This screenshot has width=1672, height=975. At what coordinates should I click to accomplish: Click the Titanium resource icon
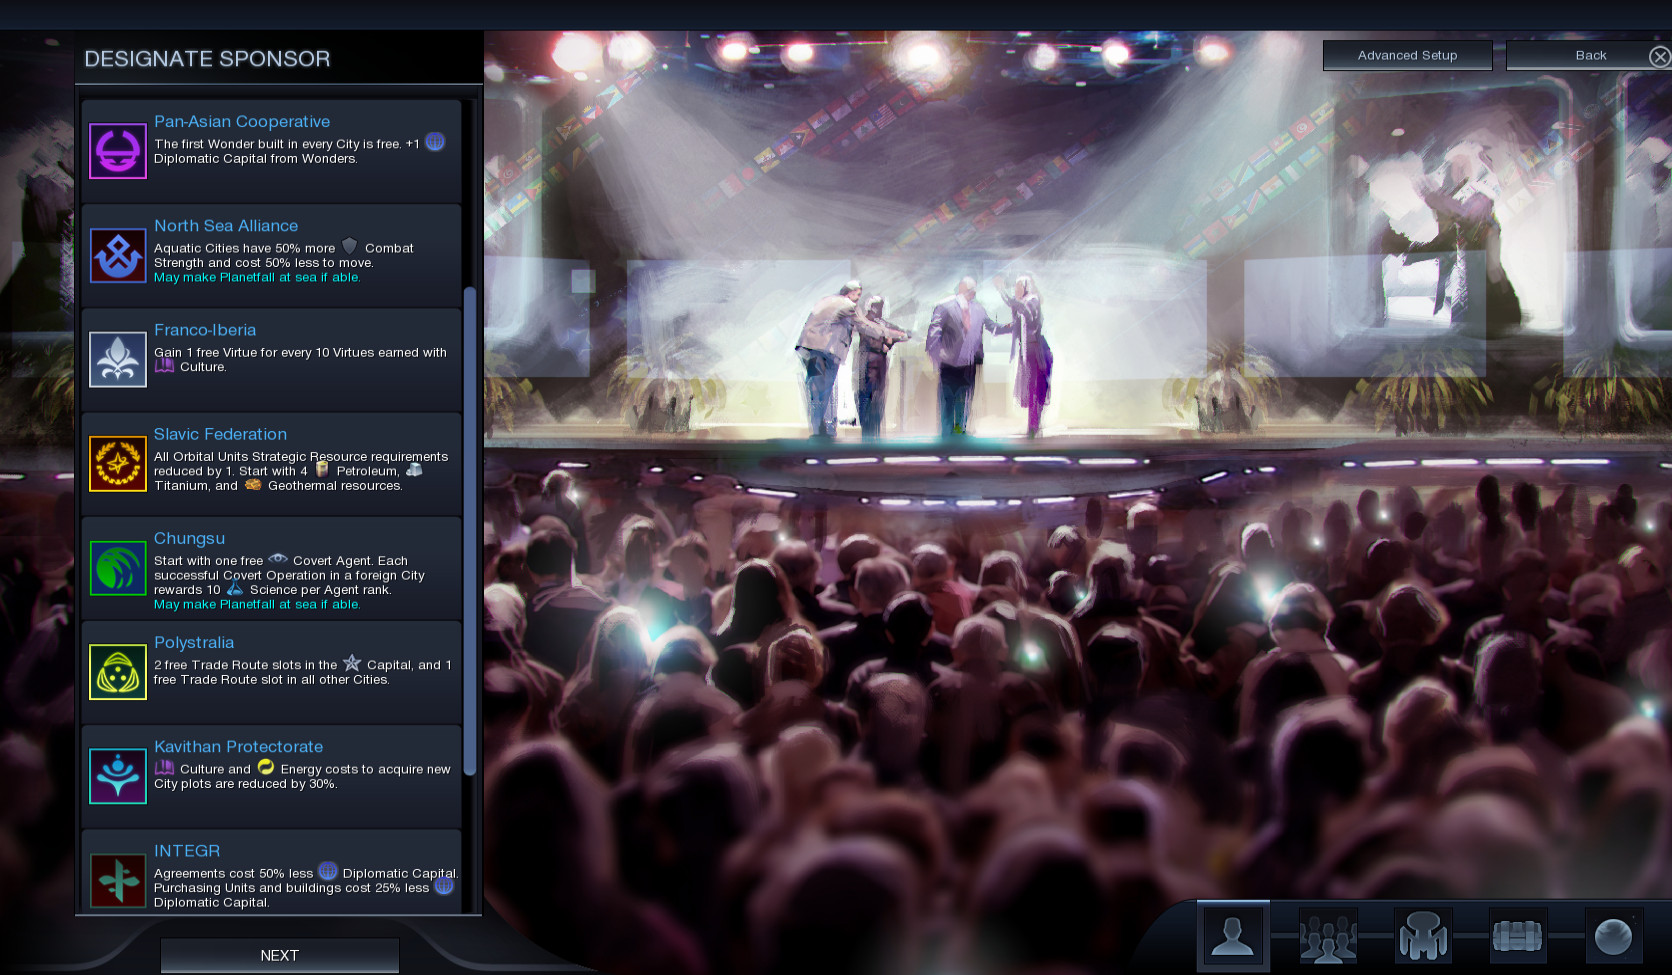pyautogui.click(x=414, y=469)
